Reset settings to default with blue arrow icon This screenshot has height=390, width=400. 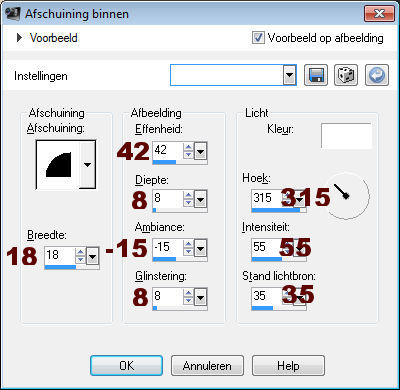coord(377,75)
